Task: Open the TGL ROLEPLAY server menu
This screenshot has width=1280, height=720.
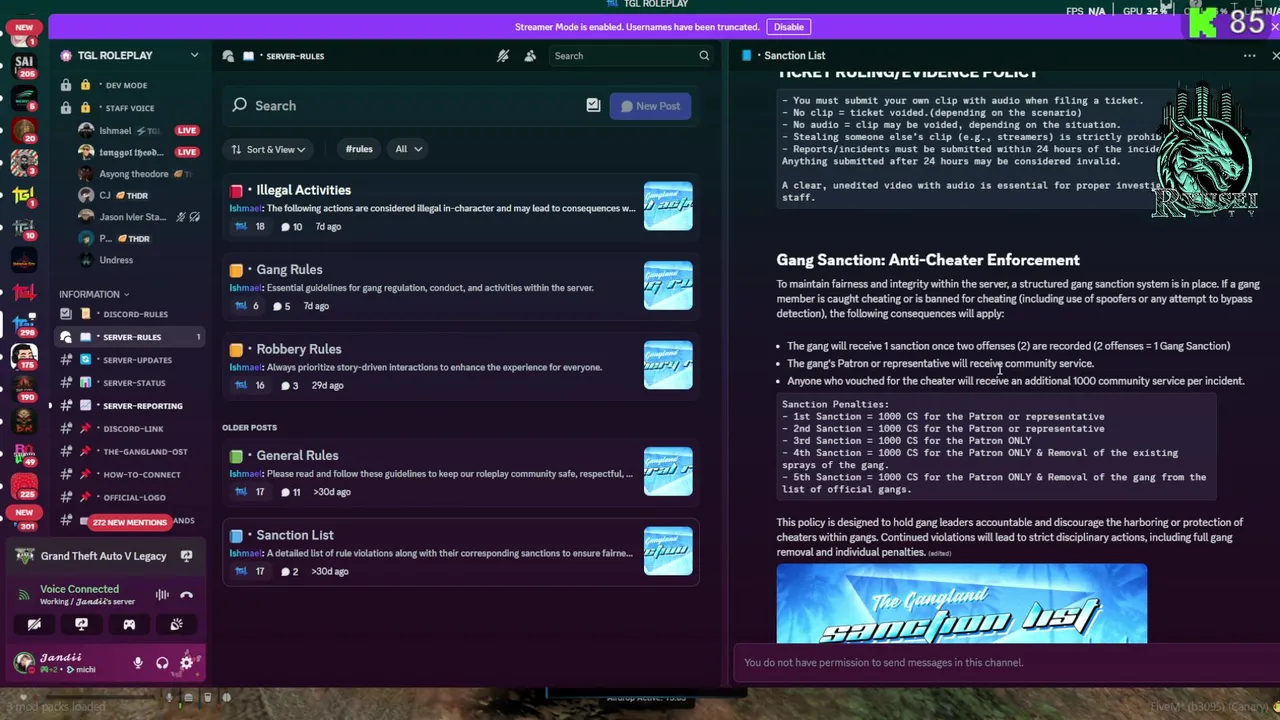Action: click(130, 56)
